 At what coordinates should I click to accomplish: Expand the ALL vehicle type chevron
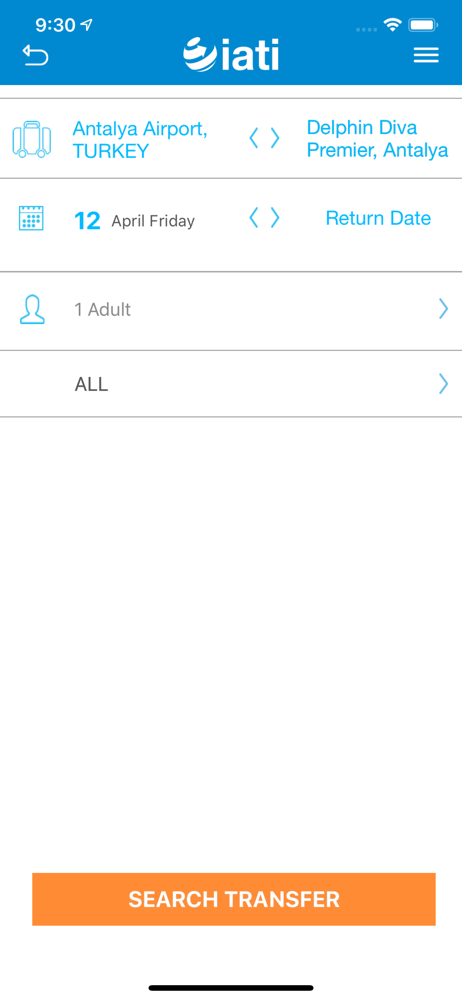443,384
